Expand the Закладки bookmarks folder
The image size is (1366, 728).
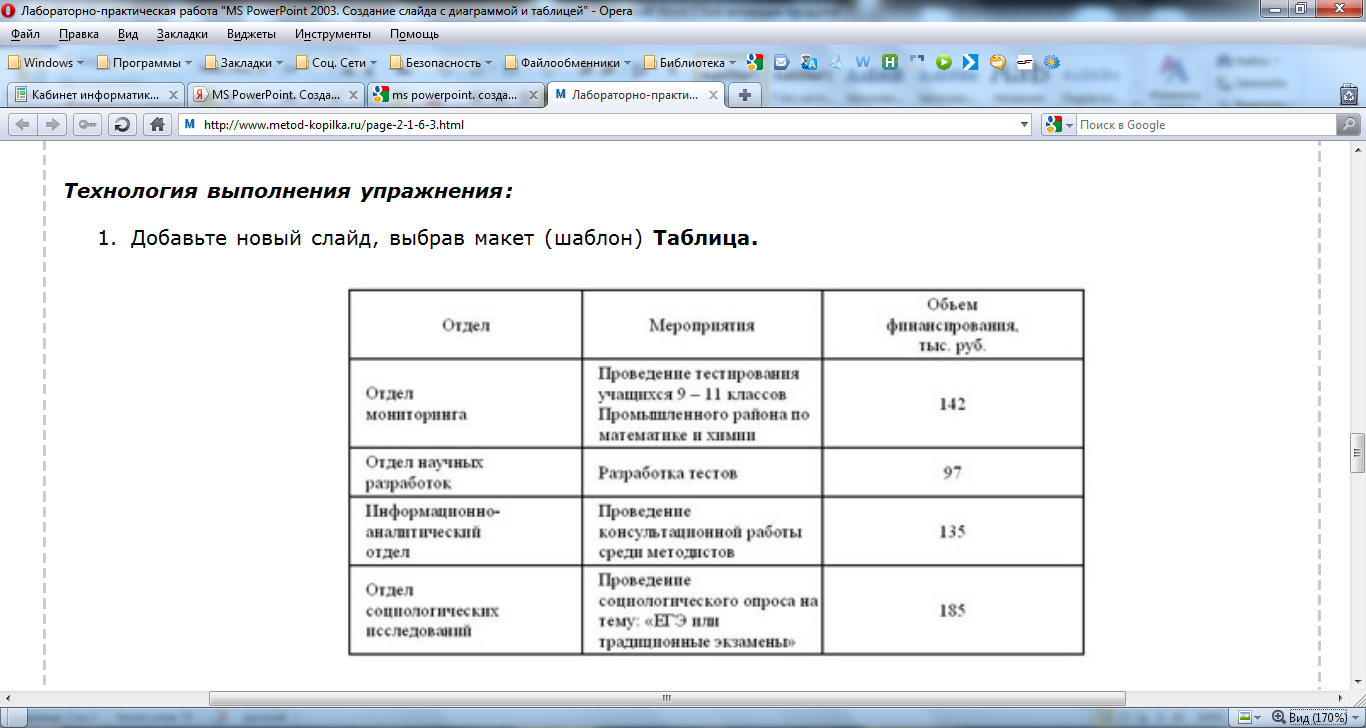click(244, 62)
